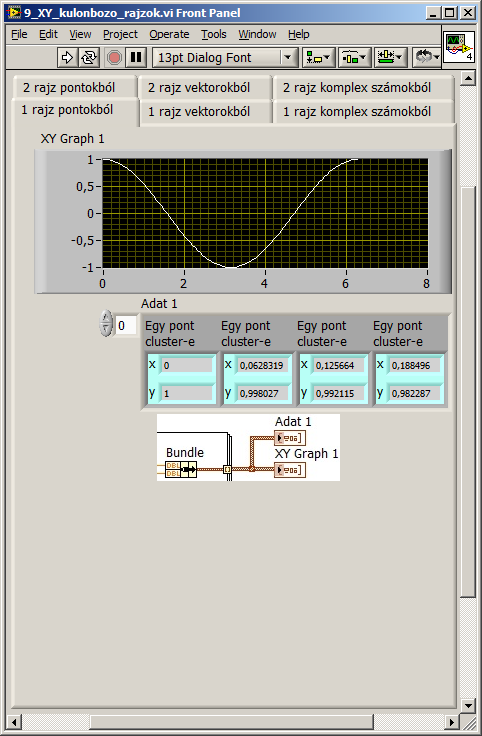Screen dimensions: 482x736
Task: Click the vertical scrollbar down arrow
Action: point(468,705)
